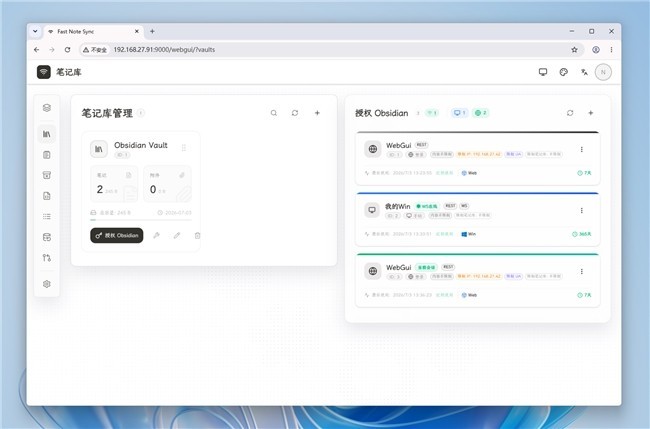Screen dimensions: 650x429
Task: Open the language translate icon in header
Action: tap(584, 72)
